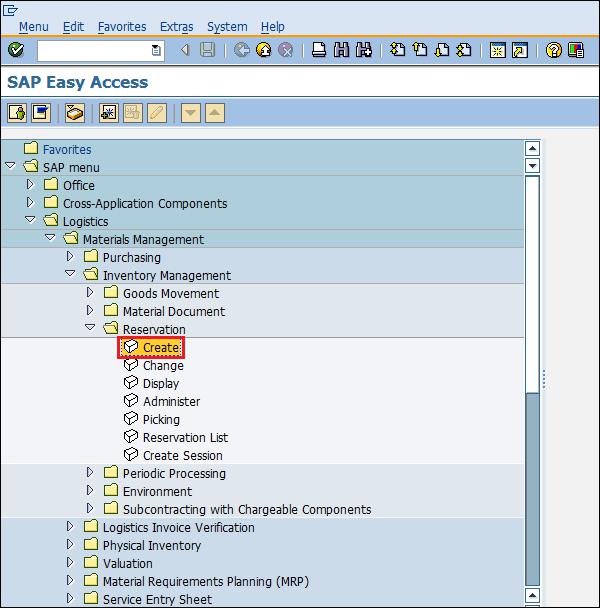This screenshot has width=600, height=608.
Task: Expand the Goods Movement folder
Action: click(x=90, y=292)
